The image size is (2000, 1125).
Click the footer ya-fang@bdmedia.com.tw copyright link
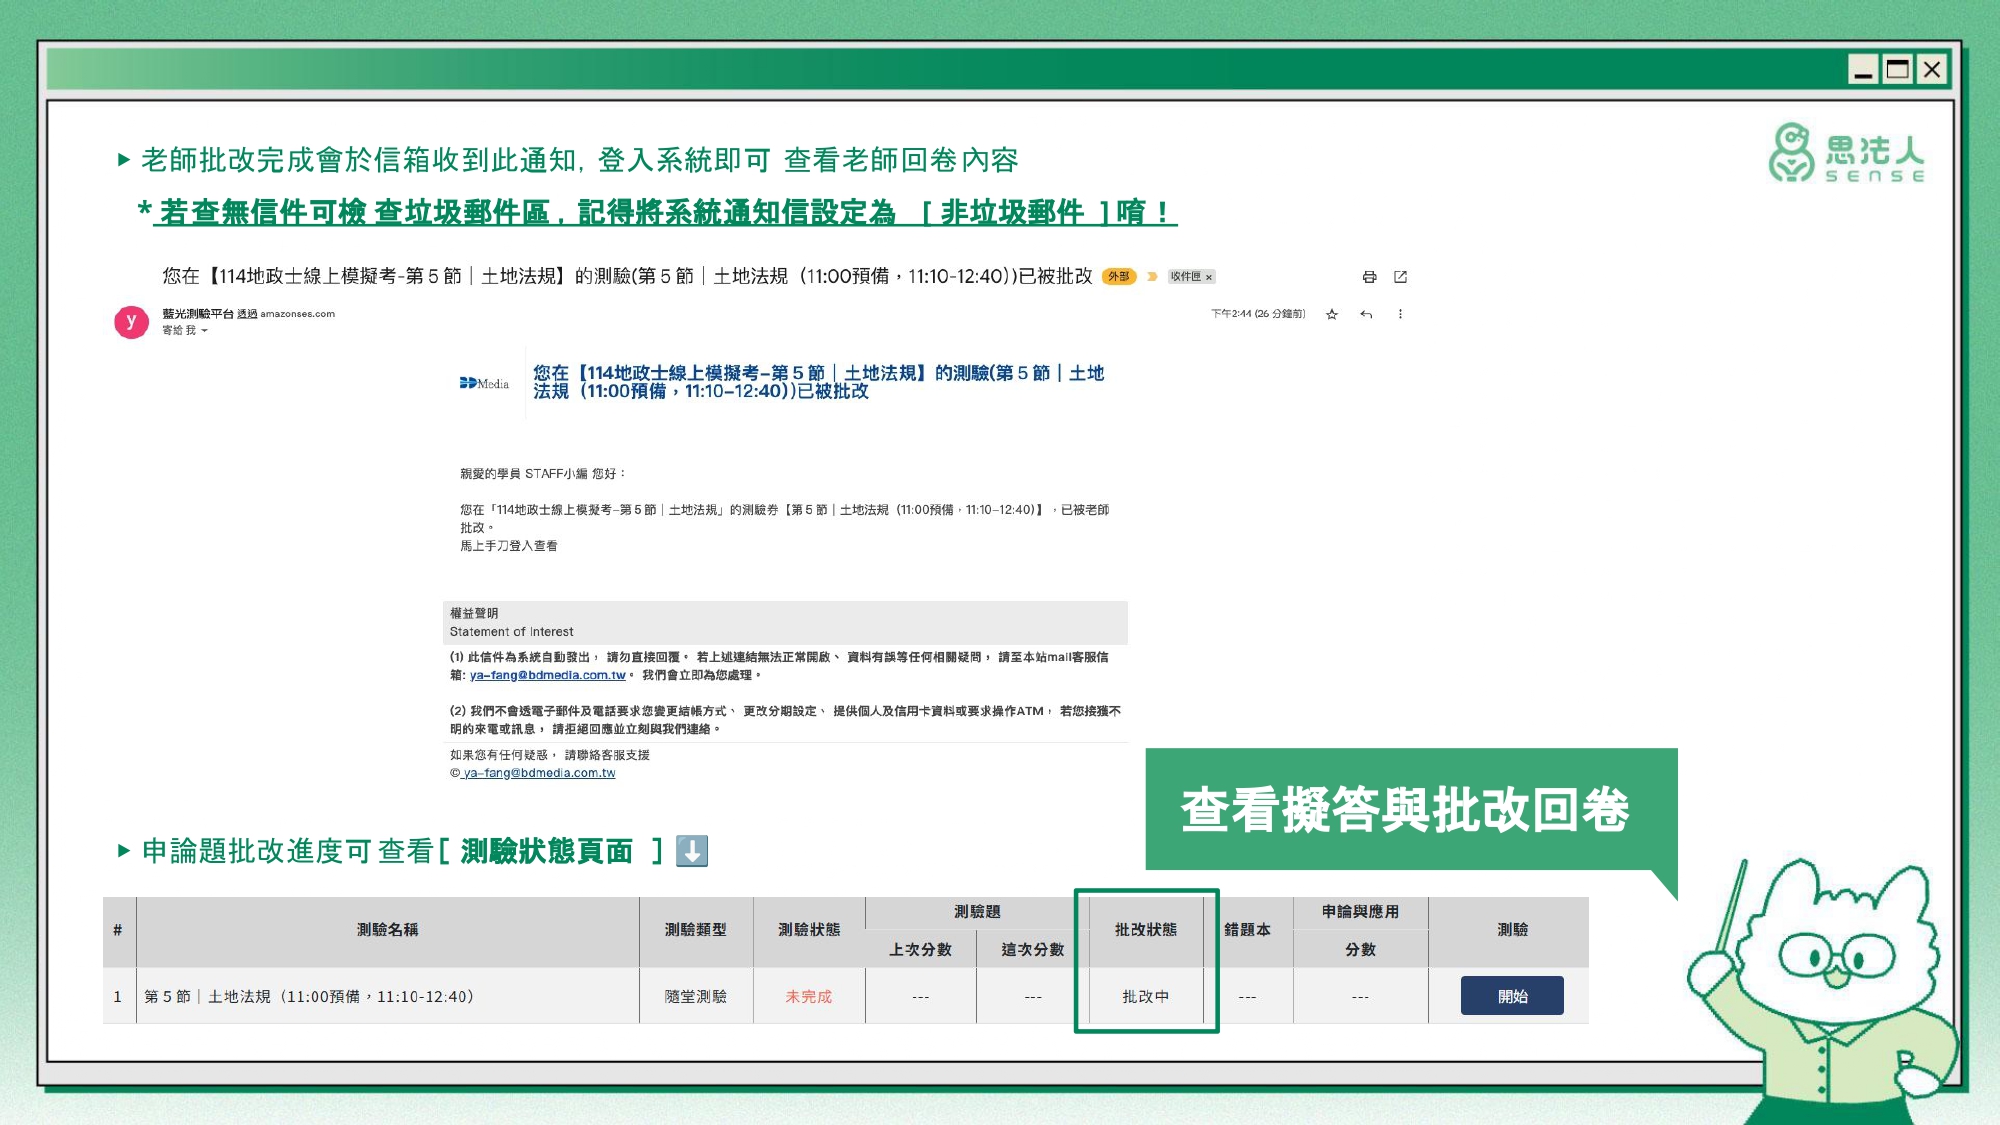click(x=539, y=773)
